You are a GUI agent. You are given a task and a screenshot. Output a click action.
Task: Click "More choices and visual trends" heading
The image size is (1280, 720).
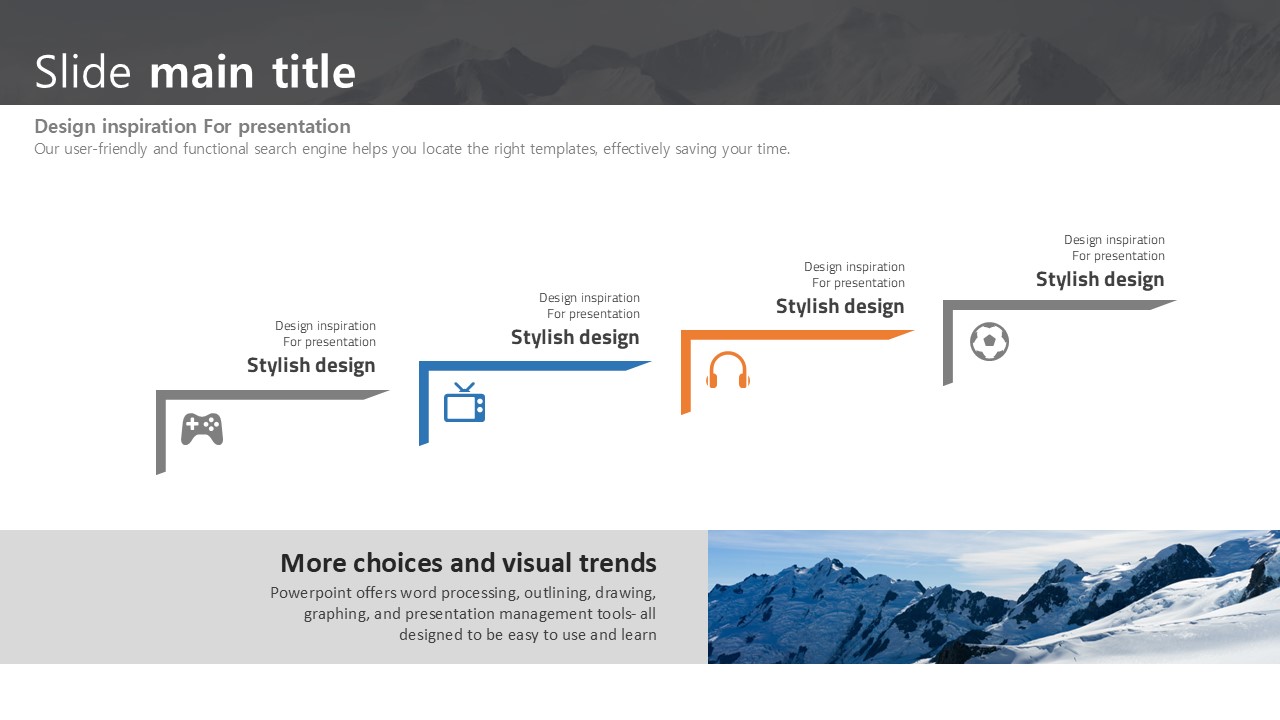pyautogui.click(x=468, y=563)
